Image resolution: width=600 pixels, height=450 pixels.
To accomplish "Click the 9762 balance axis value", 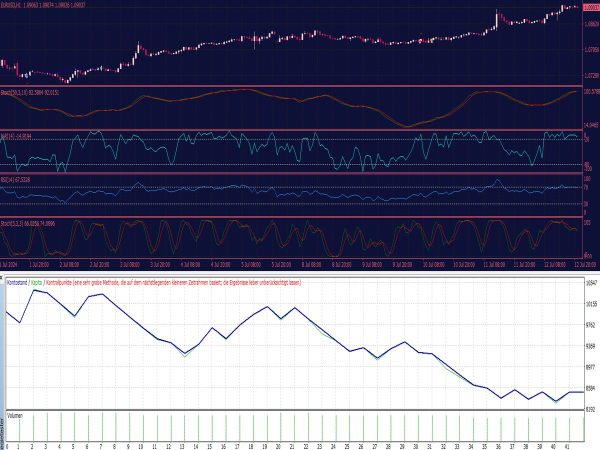I will 590,325.
